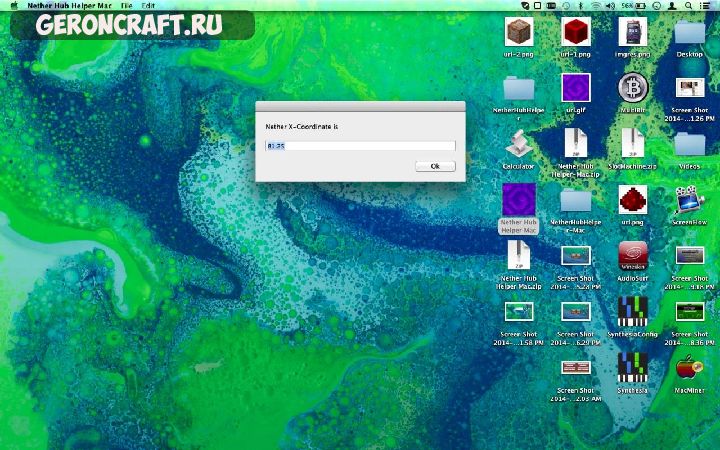Select the NetherHubHelper folder above Calculator
Screen dimensions: 720x450
coord(519,89)
